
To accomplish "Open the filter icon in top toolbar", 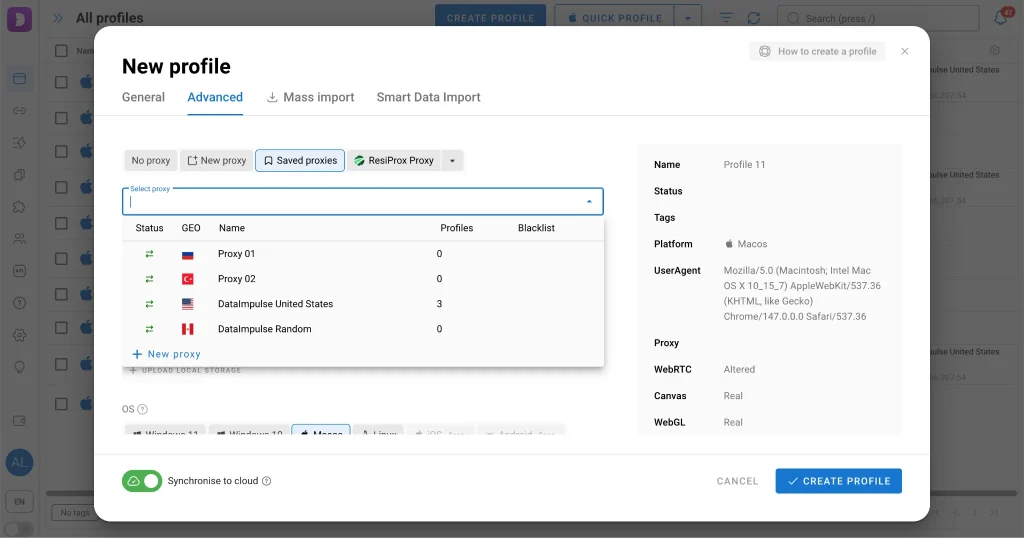I will coord(726,18).
